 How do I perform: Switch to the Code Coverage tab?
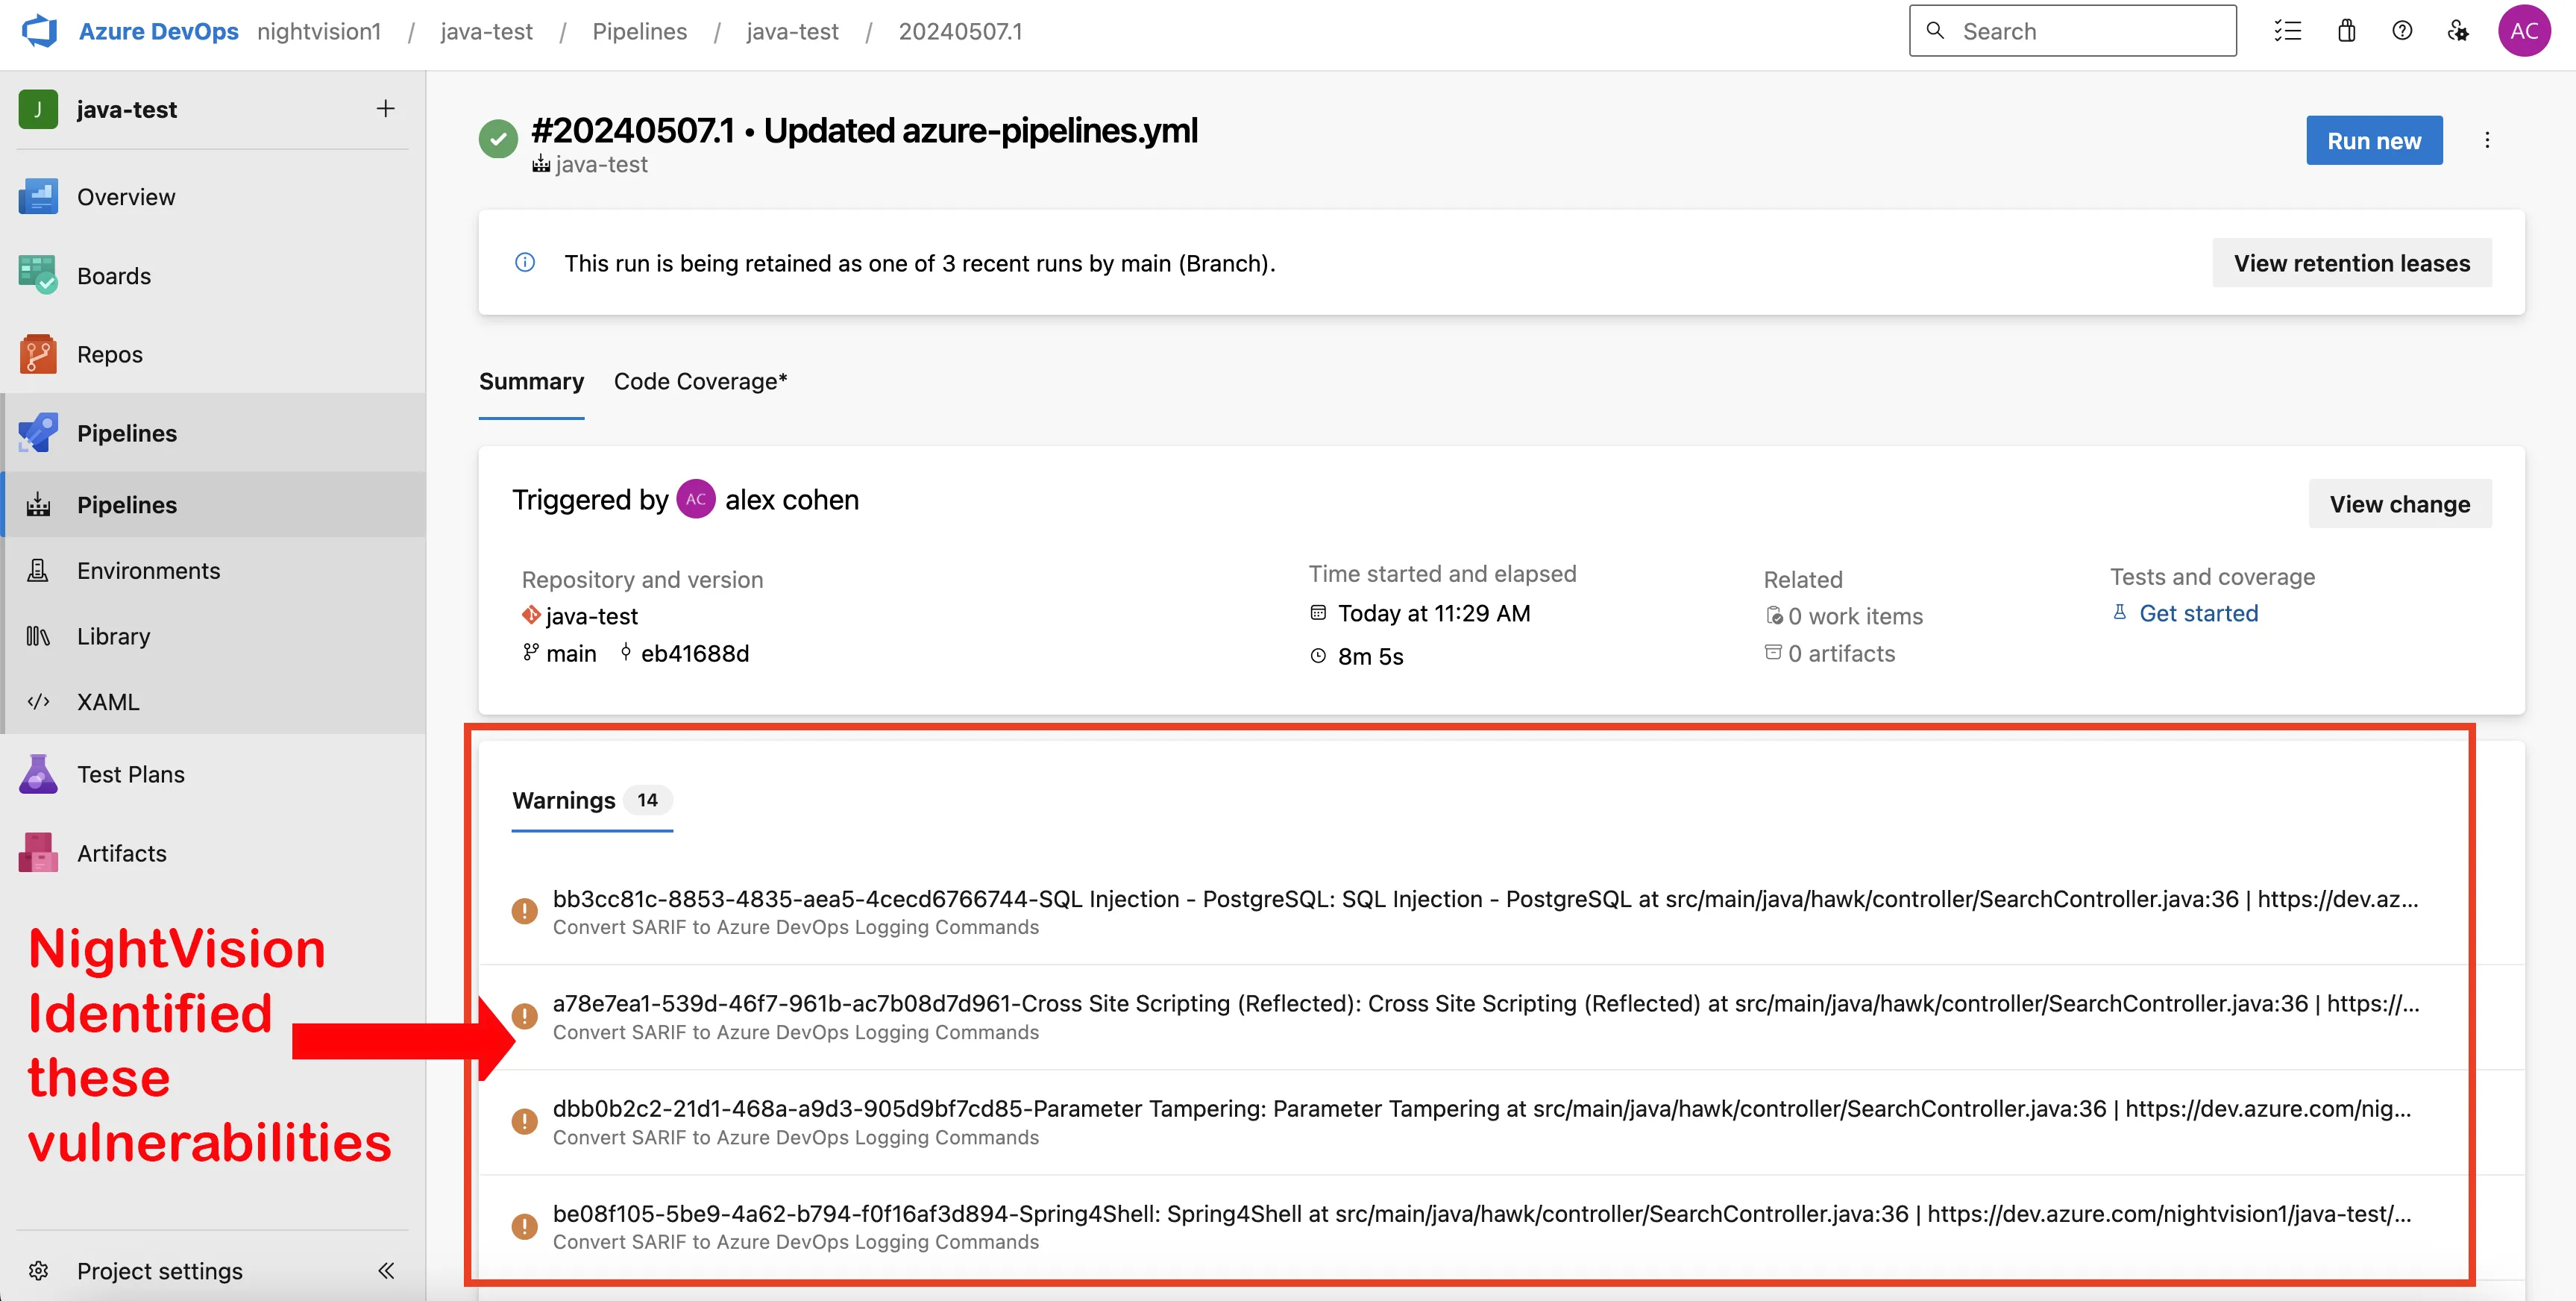(x=700, y=382)
